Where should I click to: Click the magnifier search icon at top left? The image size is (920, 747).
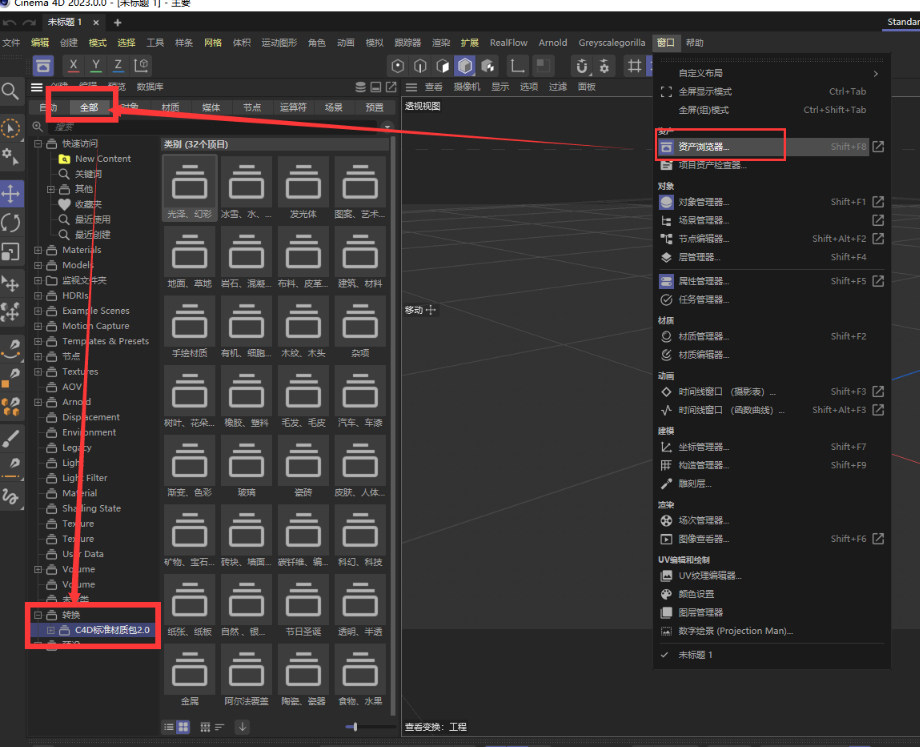11,92
